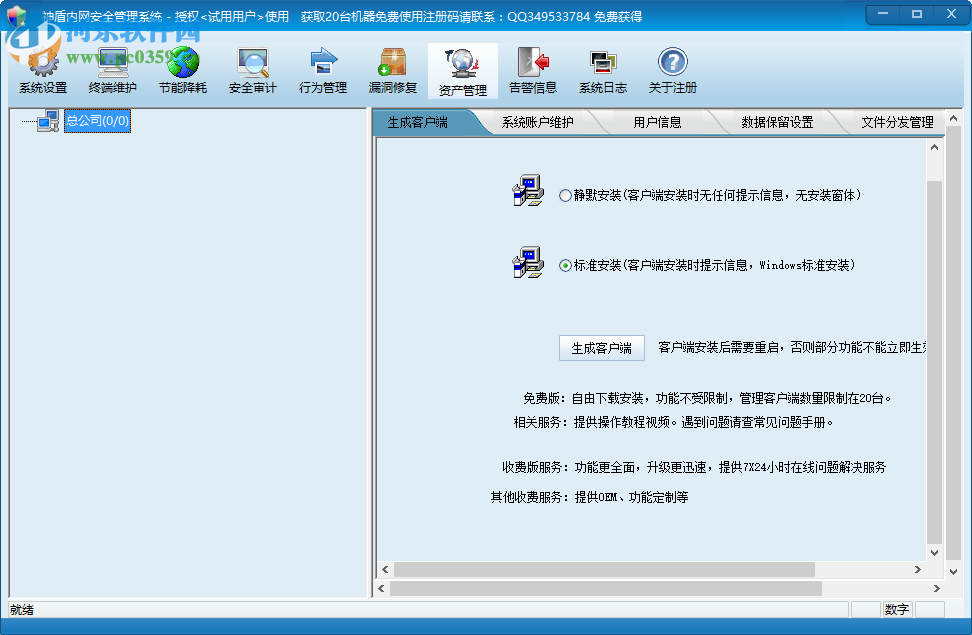Image resolution: width=972 pixels, height=635 pixels.
Task: Open the 数据保留设置 tab
Action: (x=779, y=122)
